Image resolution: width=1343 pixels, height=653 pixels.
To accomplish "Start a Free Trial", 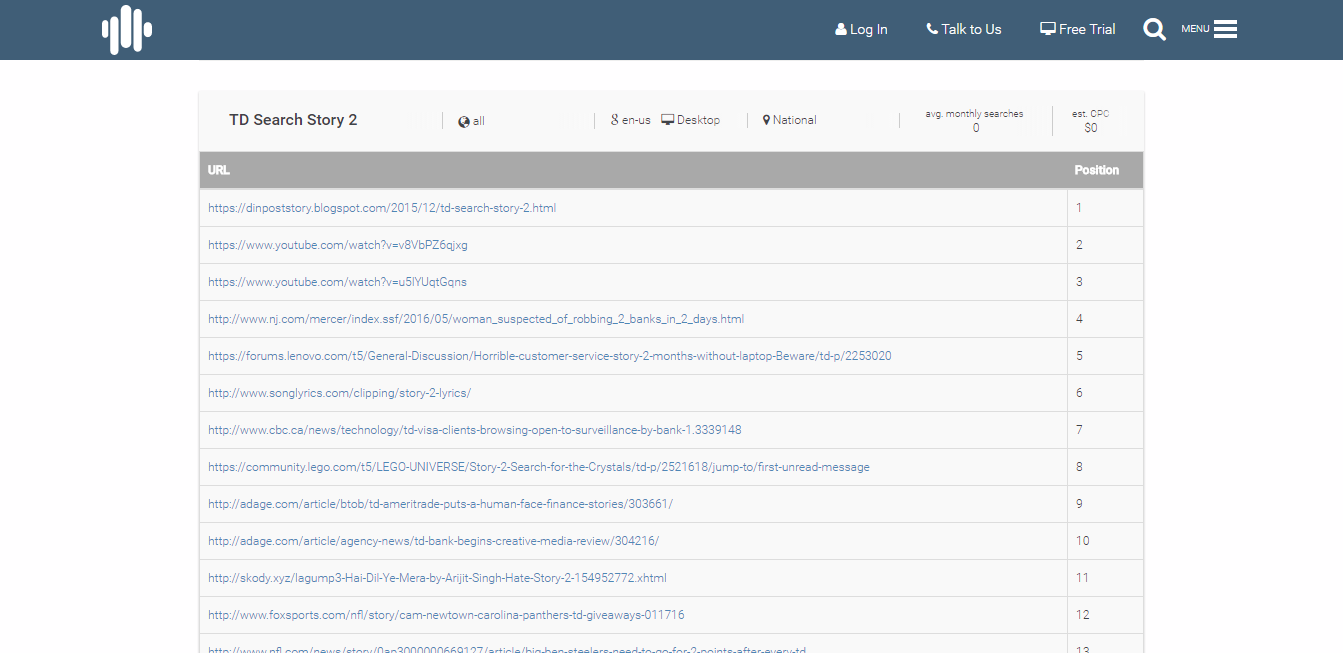I will (x=1078, y=29).
